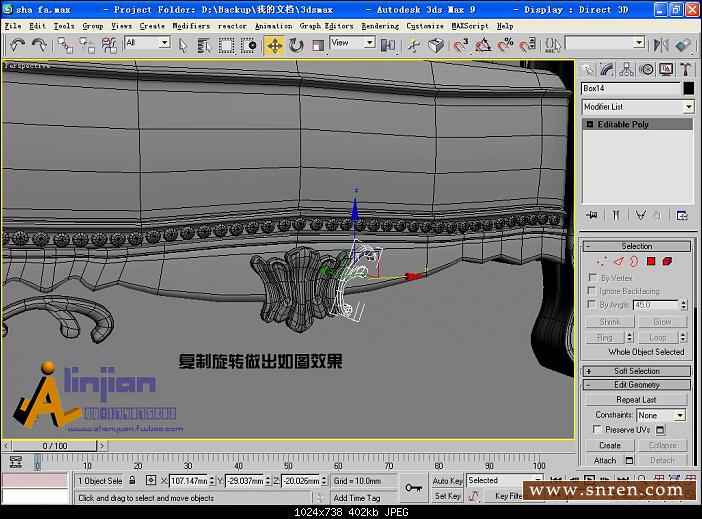The image size is (702, 519).
Task: Open the Rendering menu
Action: (x=379, y=26)
